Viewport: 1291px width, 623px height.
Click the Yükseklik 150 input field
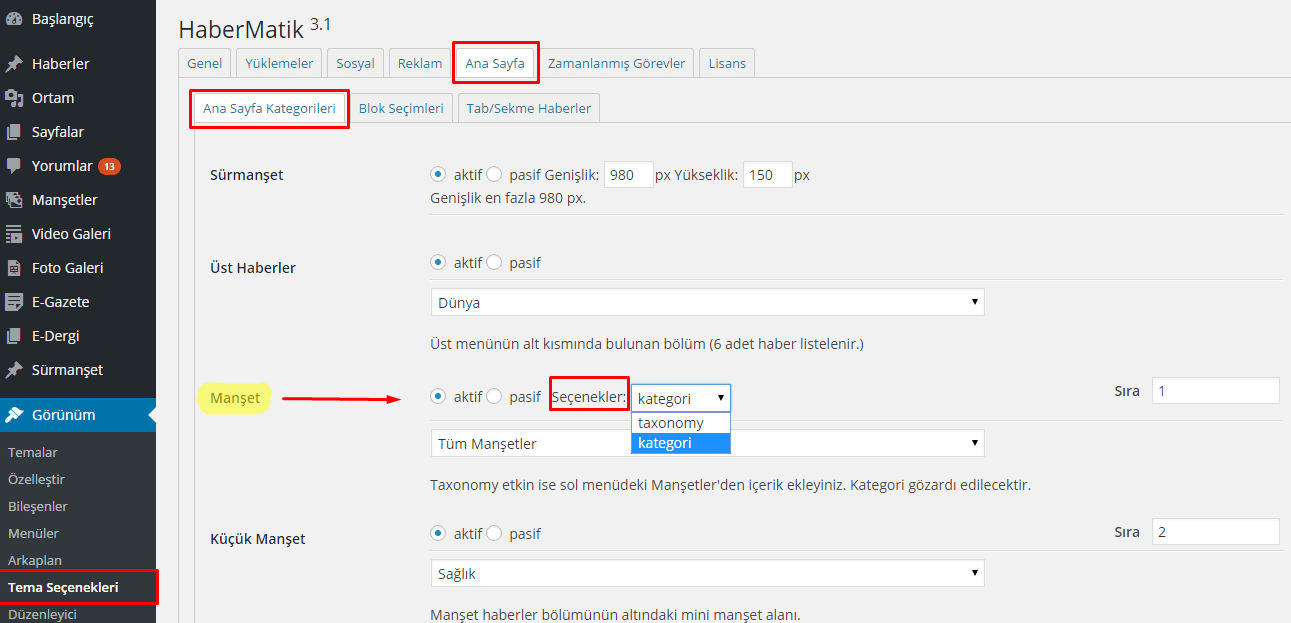pyautogui.click(x=767, y=175)
